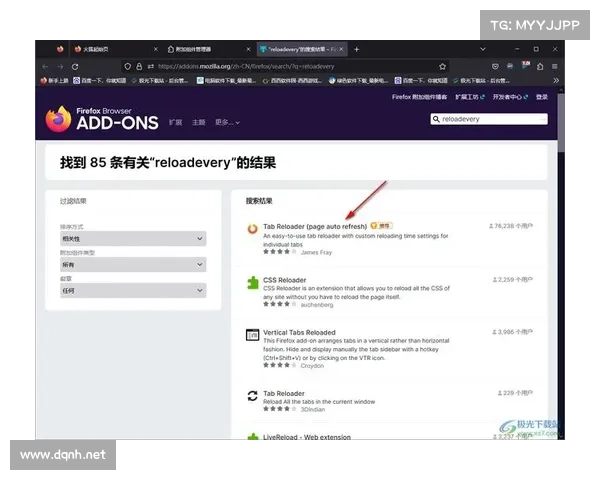Expand the 更多 menu in header
This screenshot has width=600, height=480.
coord(227,122)
